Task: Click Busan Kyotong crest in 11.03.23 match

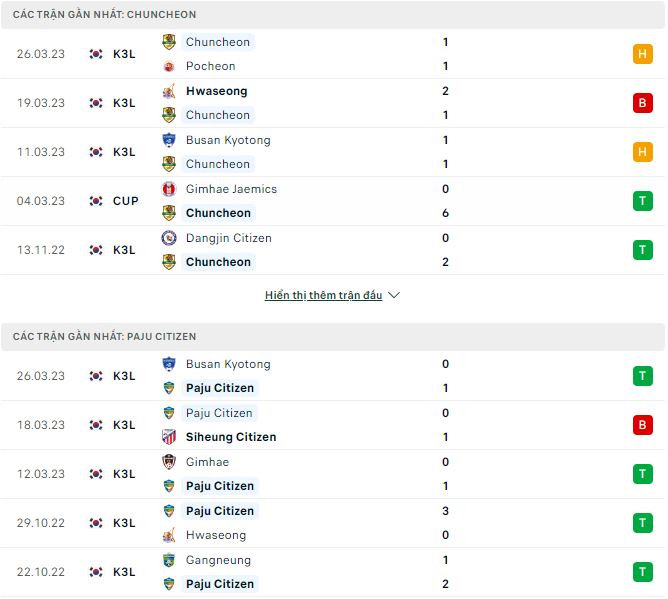Action: click(x=169, y=140)
